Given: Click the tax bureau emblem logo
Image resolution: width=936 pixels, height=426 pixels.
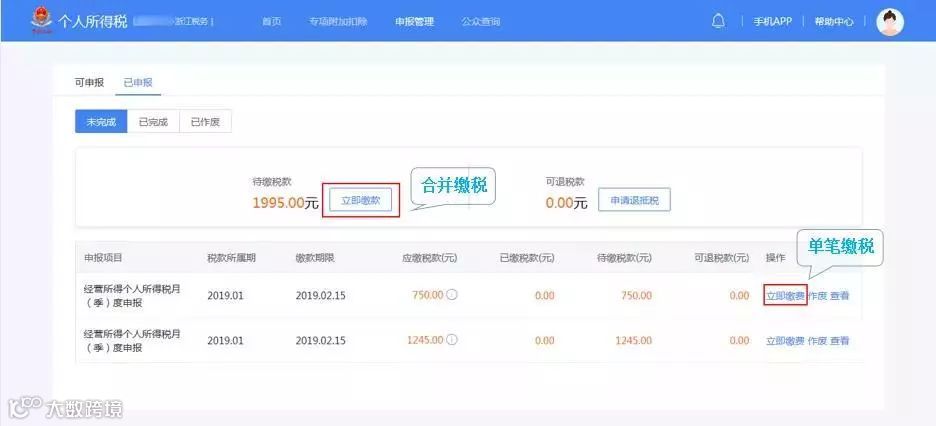Looking at the screenshot, I should click(x=41, y=21).
